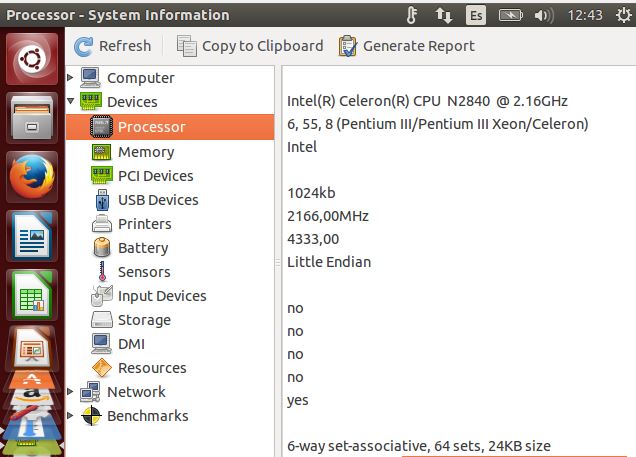Expand the Network tree node
The image size is (636, 457).
70,392
